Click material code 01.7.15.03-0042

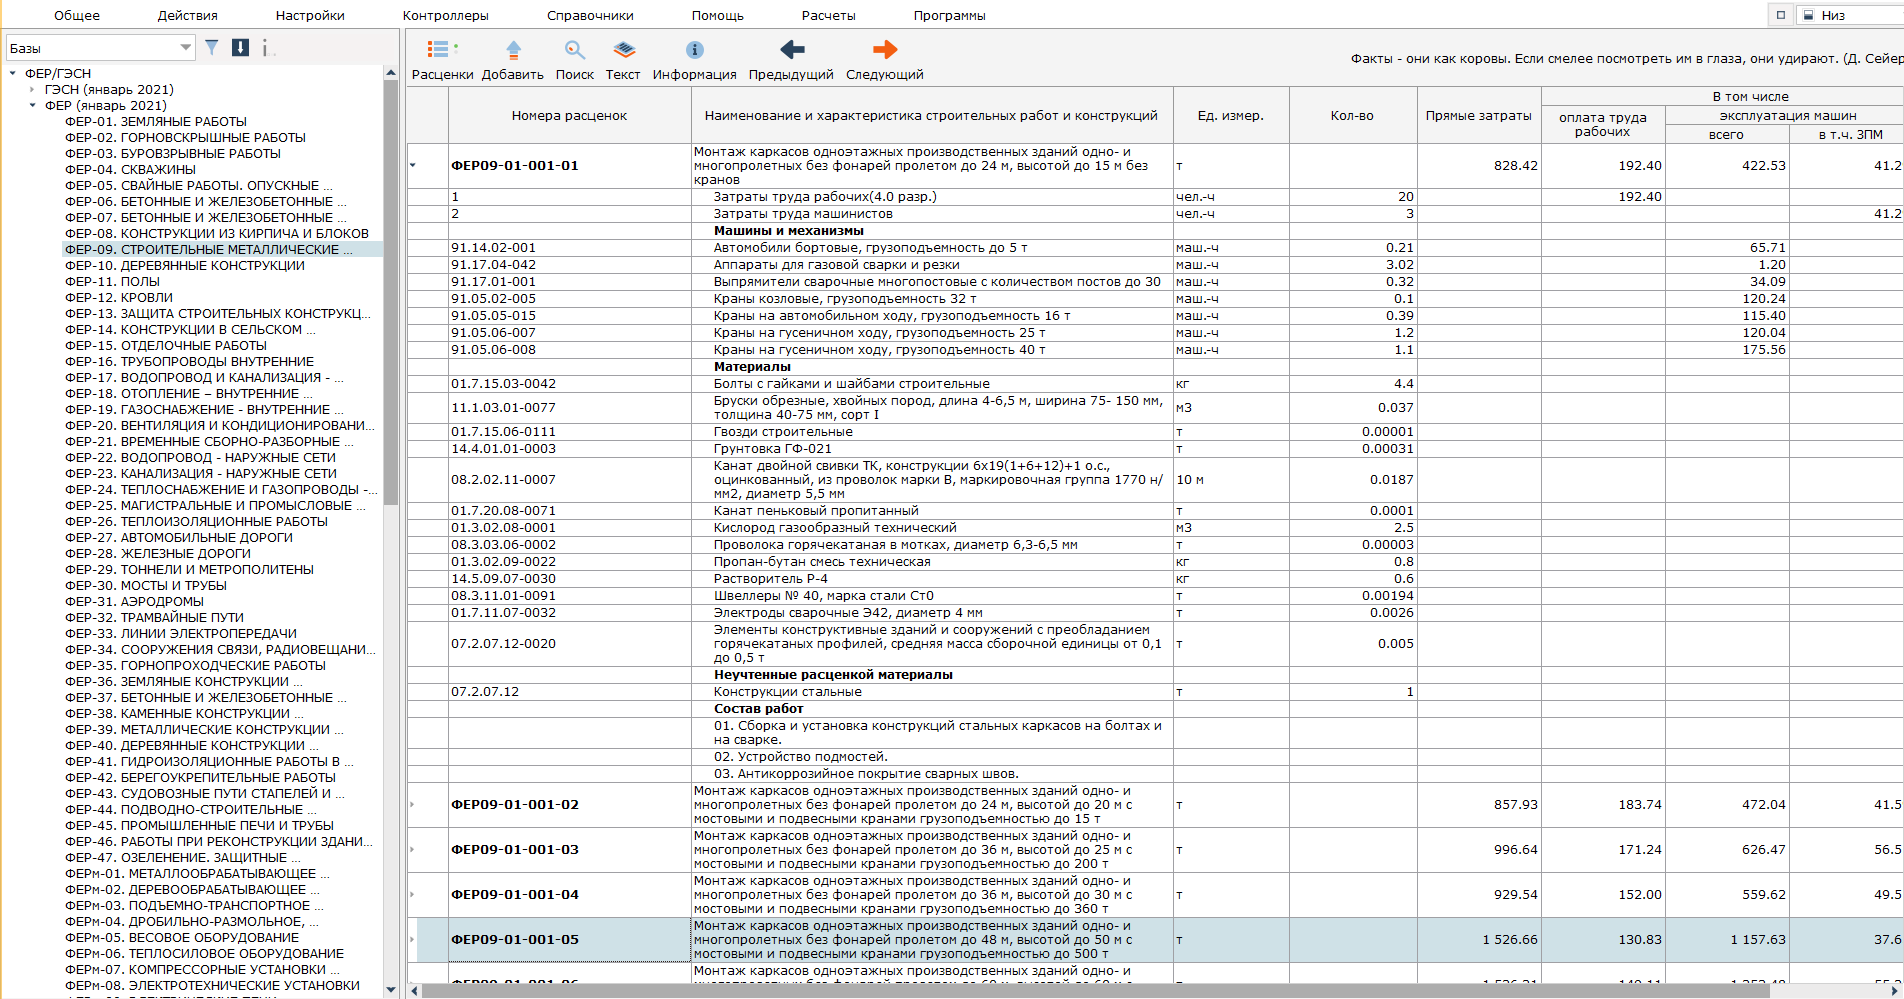[x=503, y=383]
